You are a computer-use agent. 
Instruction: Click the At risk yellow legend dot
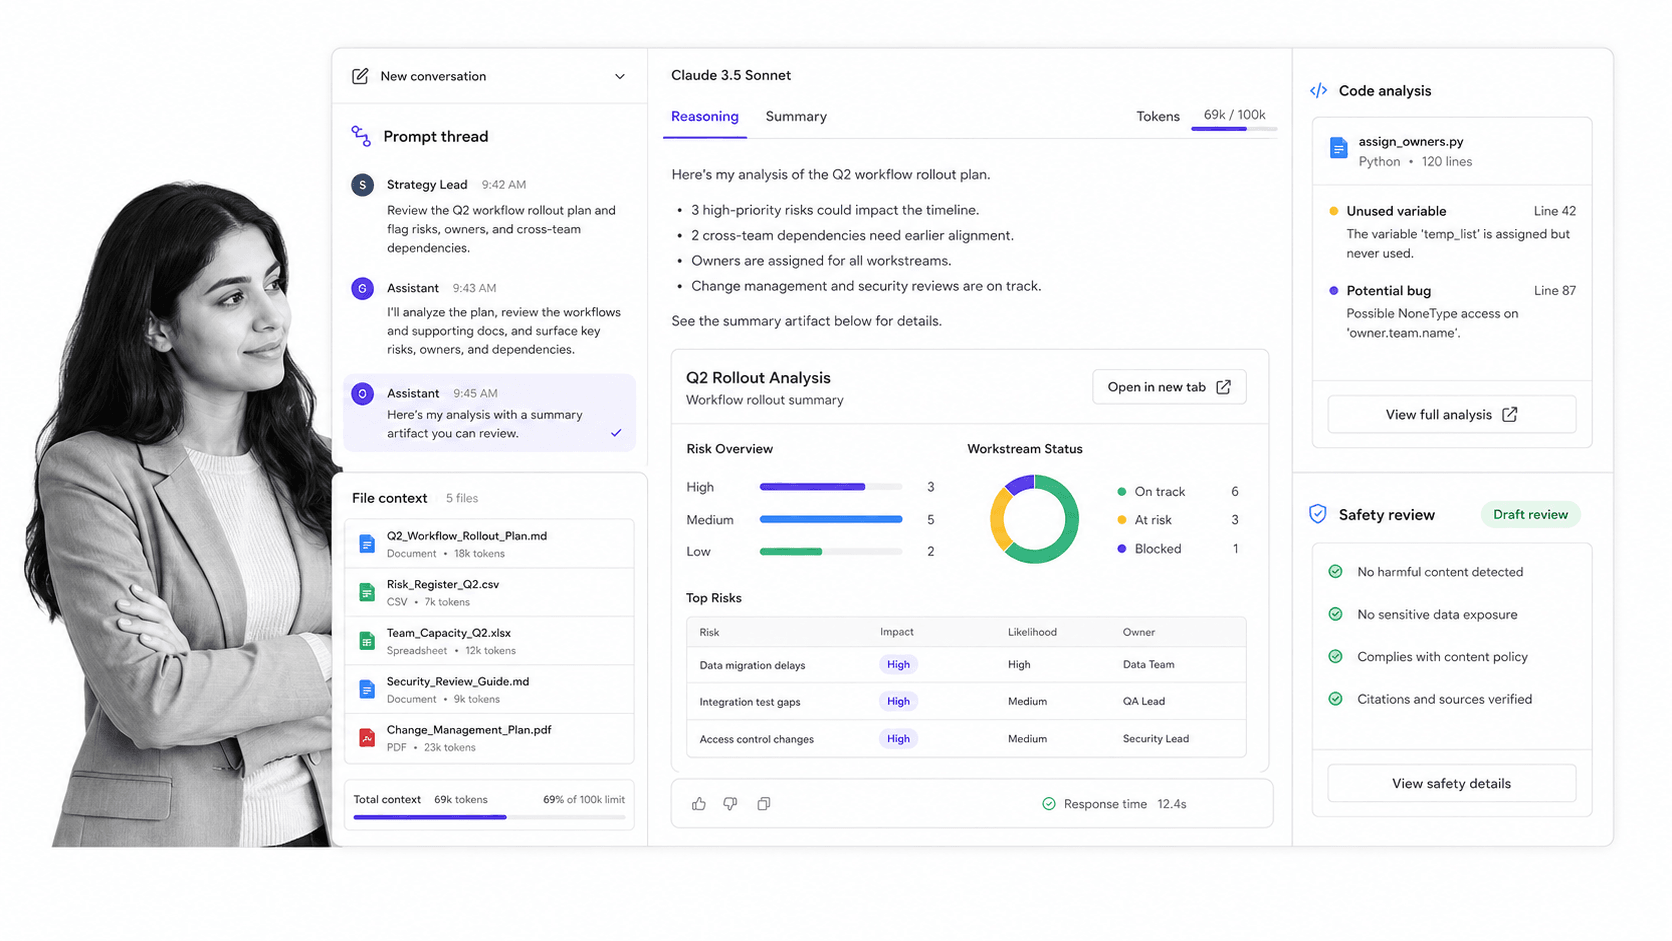point(1122,520)
